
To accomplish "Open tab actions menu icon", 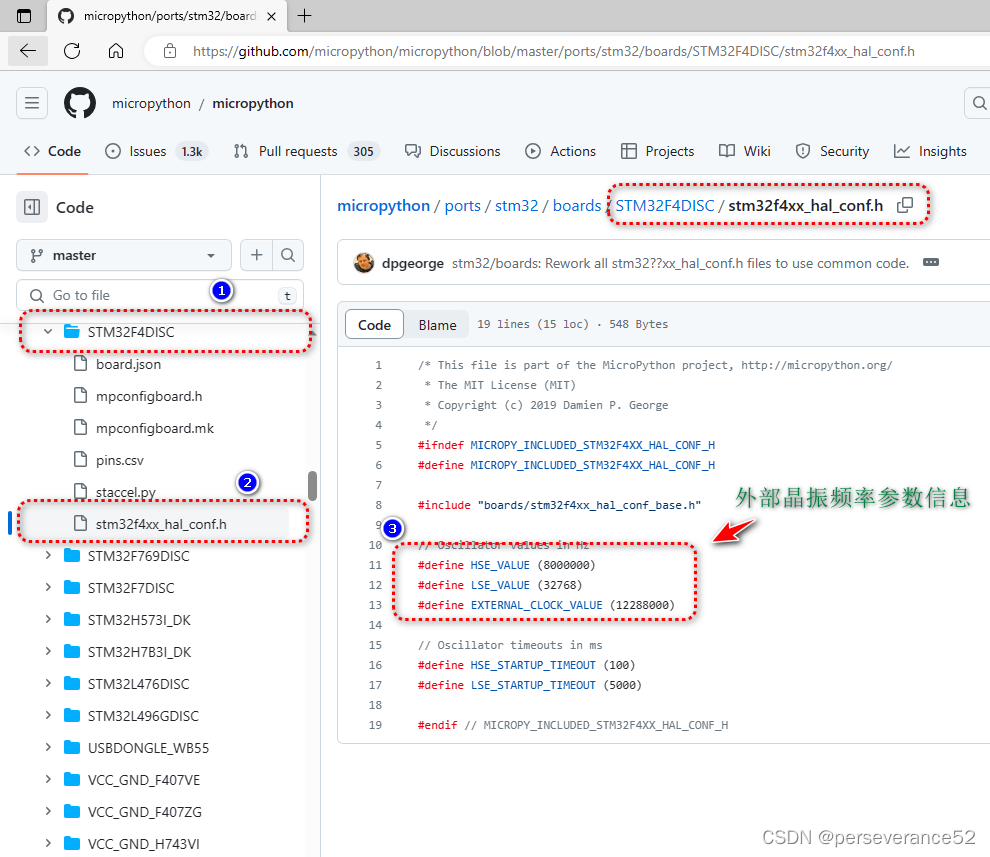I will [x=24, y=16].
